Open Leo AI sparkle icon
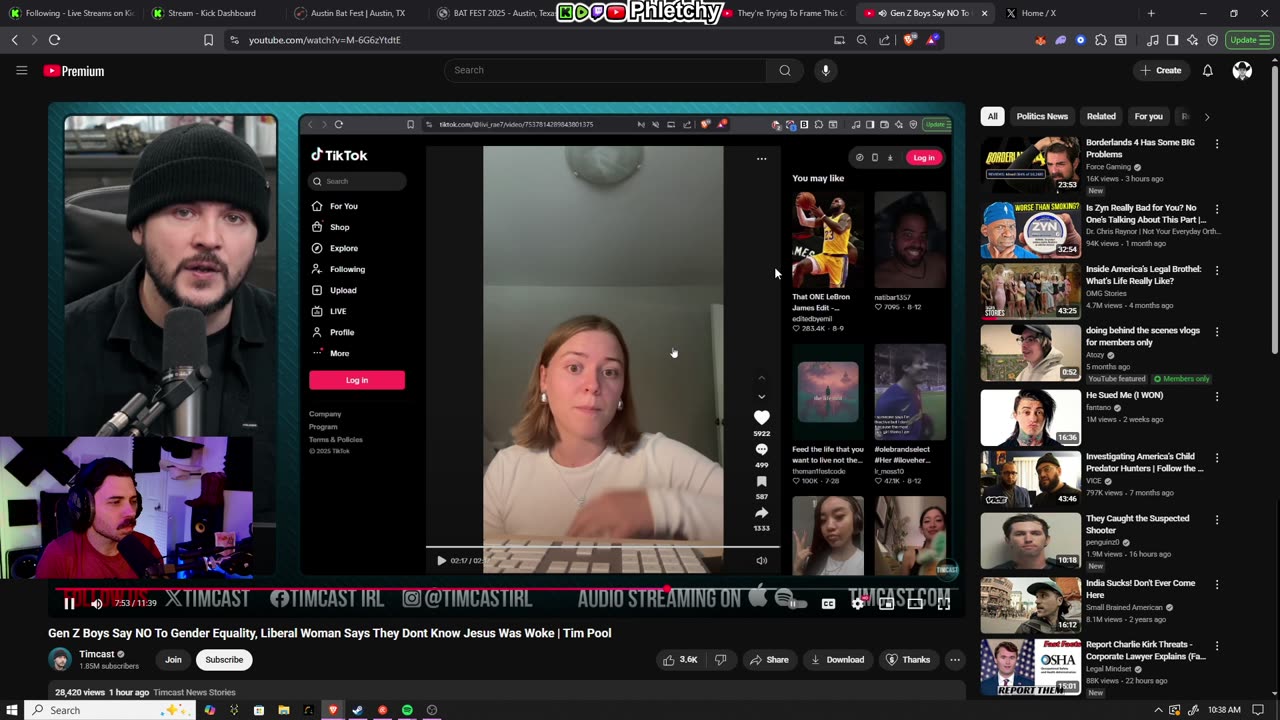The height and width of the screenshot is (720, 1280). pyautogui.click(x=1192, y=40)
